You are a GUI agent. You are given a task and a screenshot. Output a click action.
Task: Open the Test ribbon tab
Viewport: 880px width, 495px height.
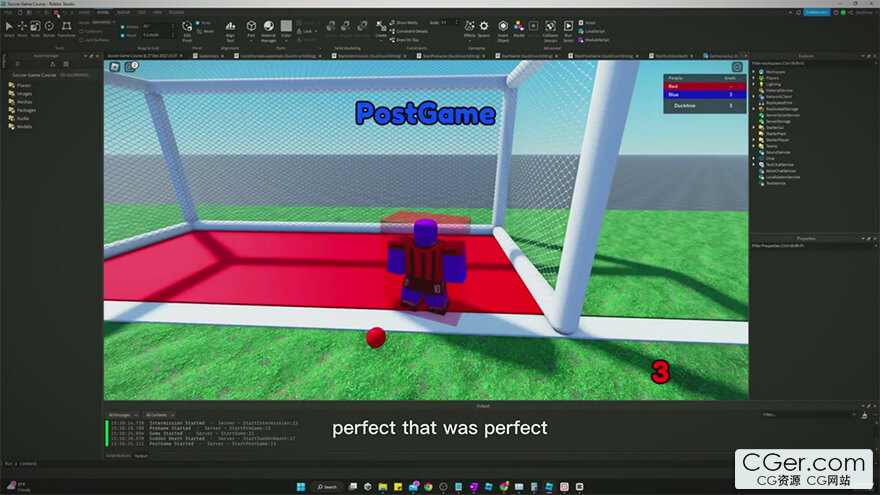coord(141,13)
